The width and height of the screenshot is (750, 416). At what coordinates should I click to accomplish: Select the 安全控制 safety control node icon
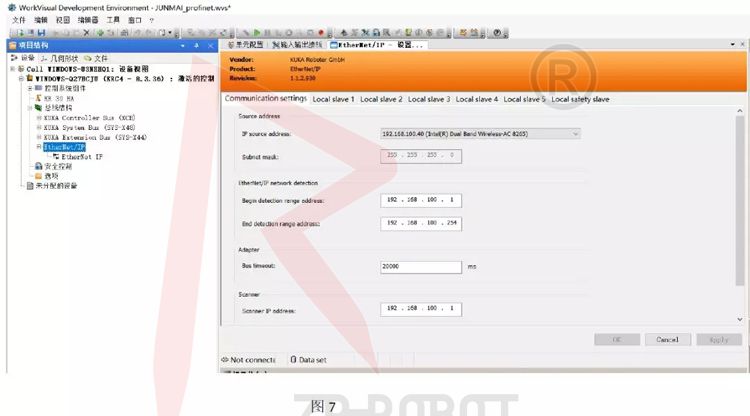[39, 166]
